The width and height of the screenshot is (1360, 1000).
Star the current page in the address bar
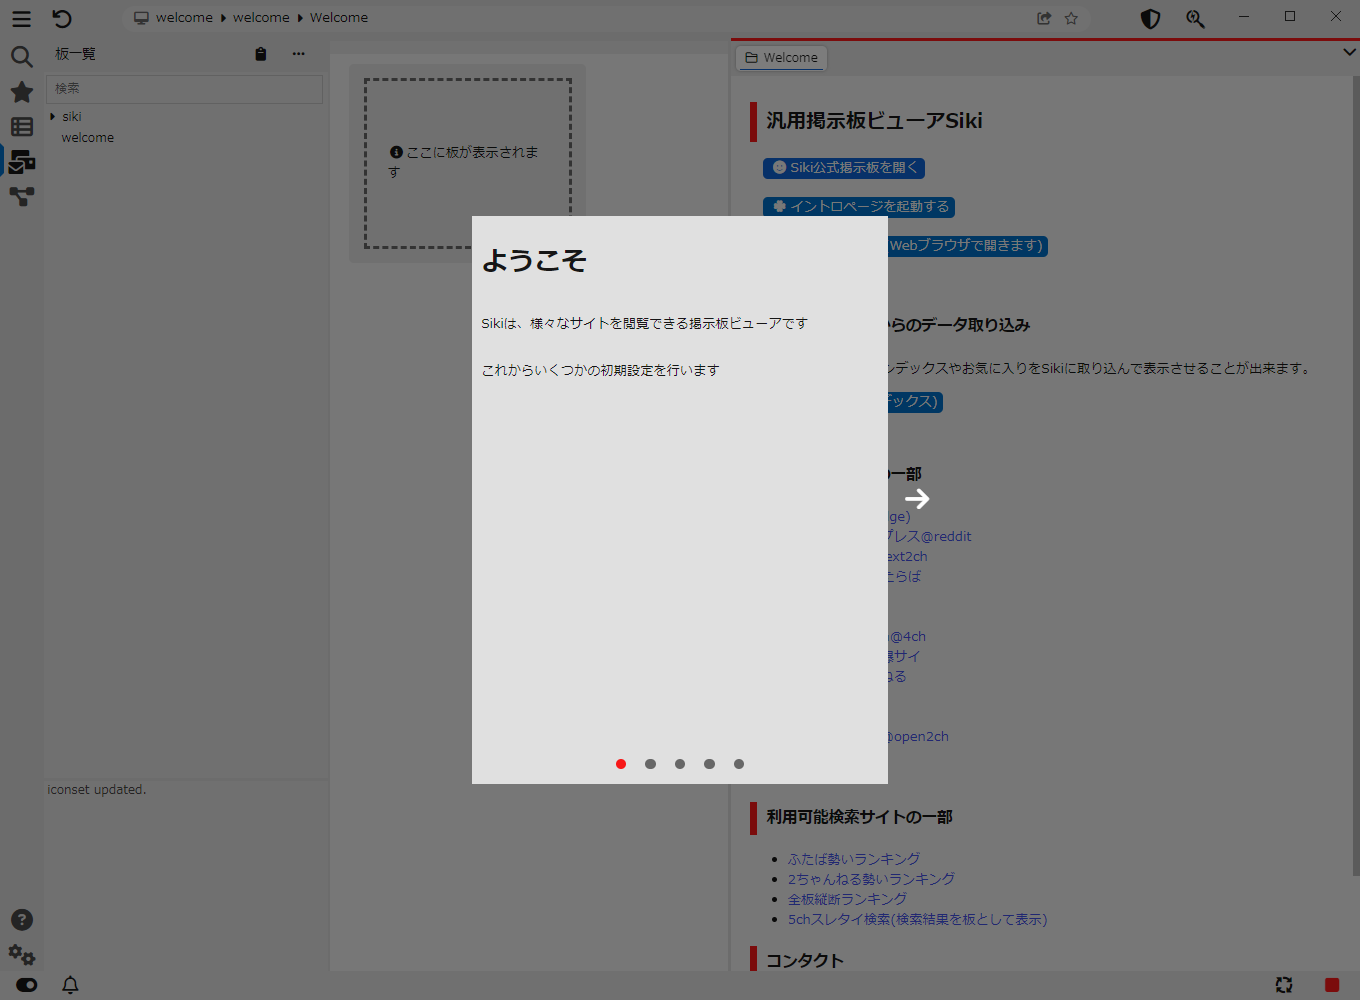pos(1071,17)
